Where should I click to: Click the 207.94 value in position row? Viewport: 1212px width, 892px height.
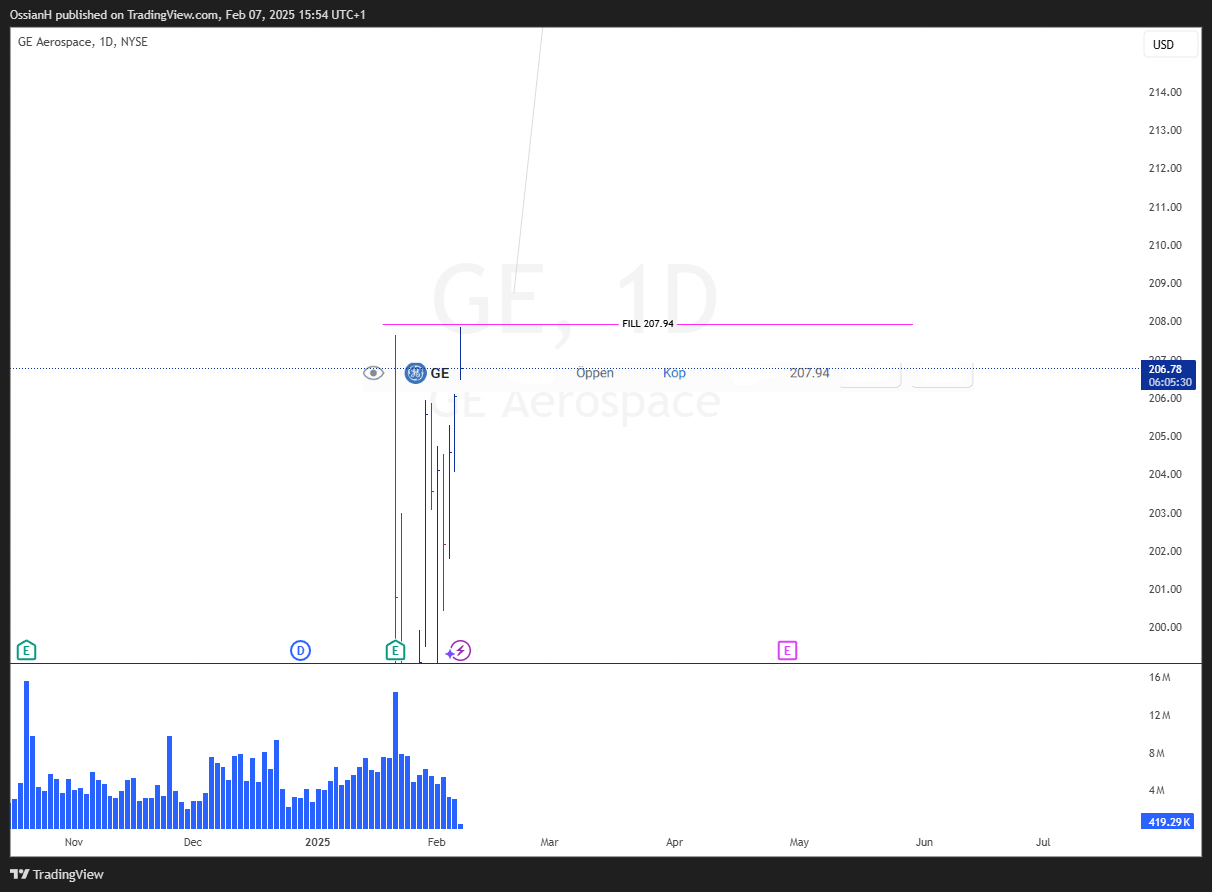[809, 373]
